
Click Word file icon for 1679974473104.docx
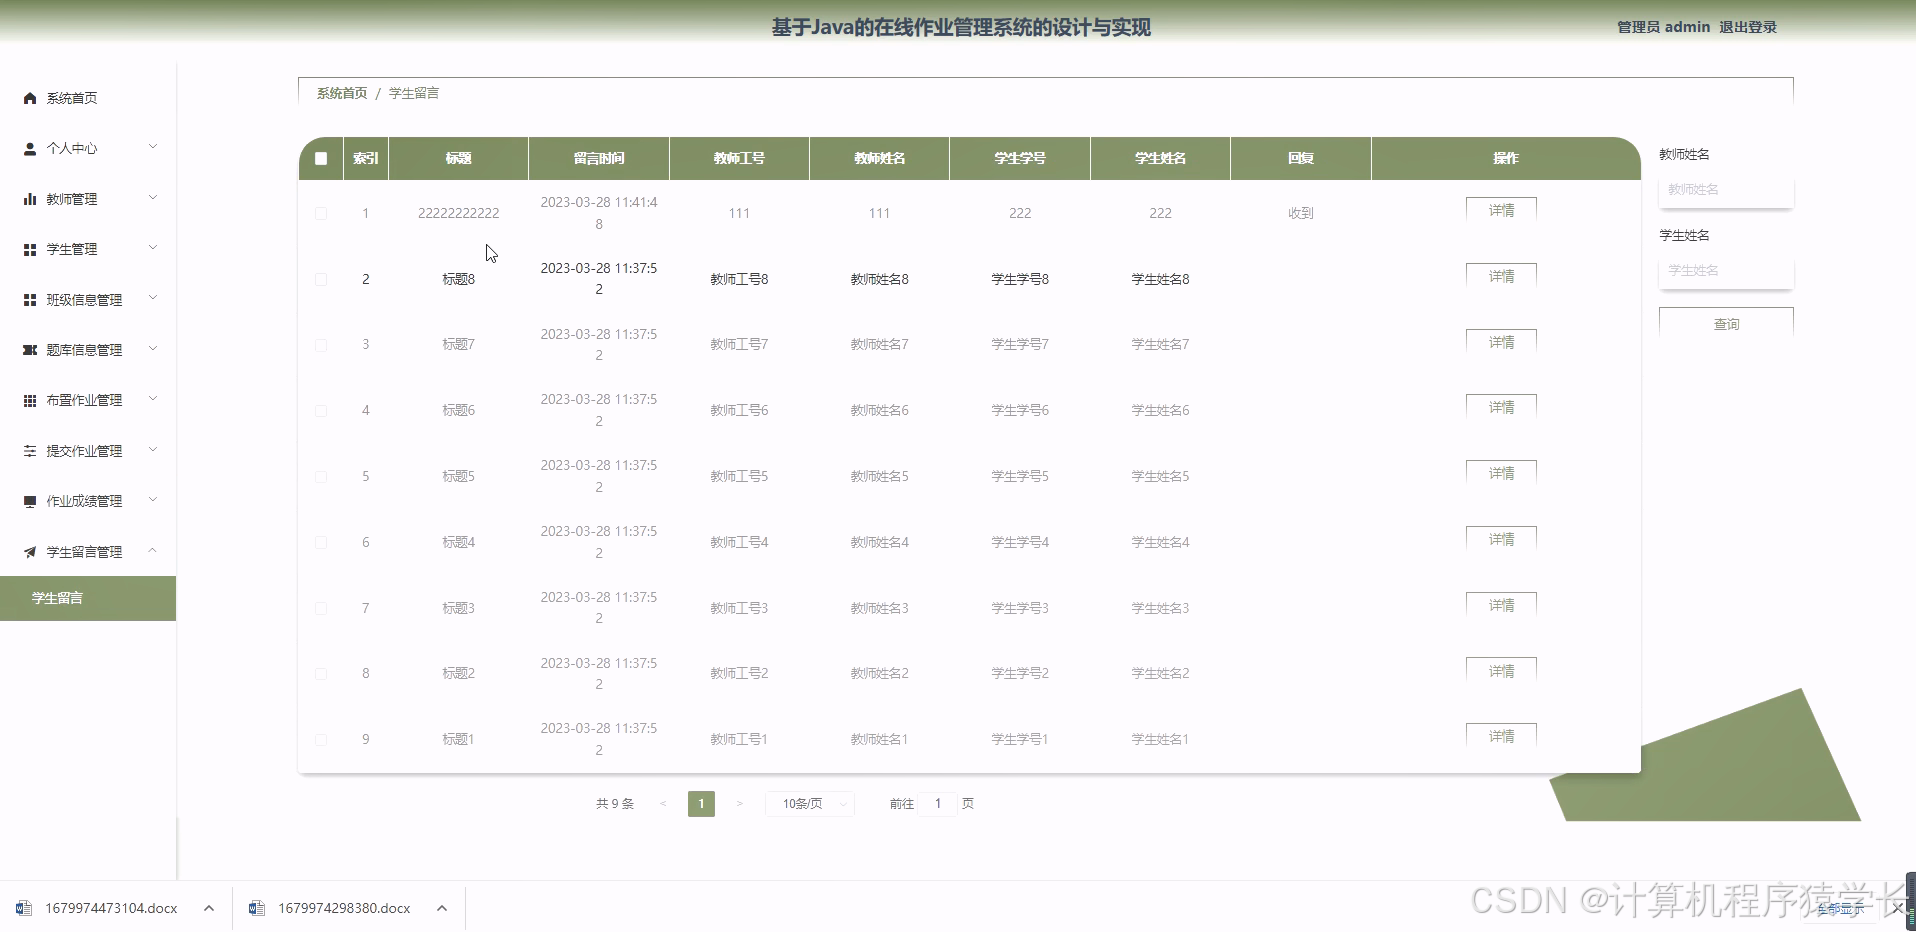click(24, 908)
